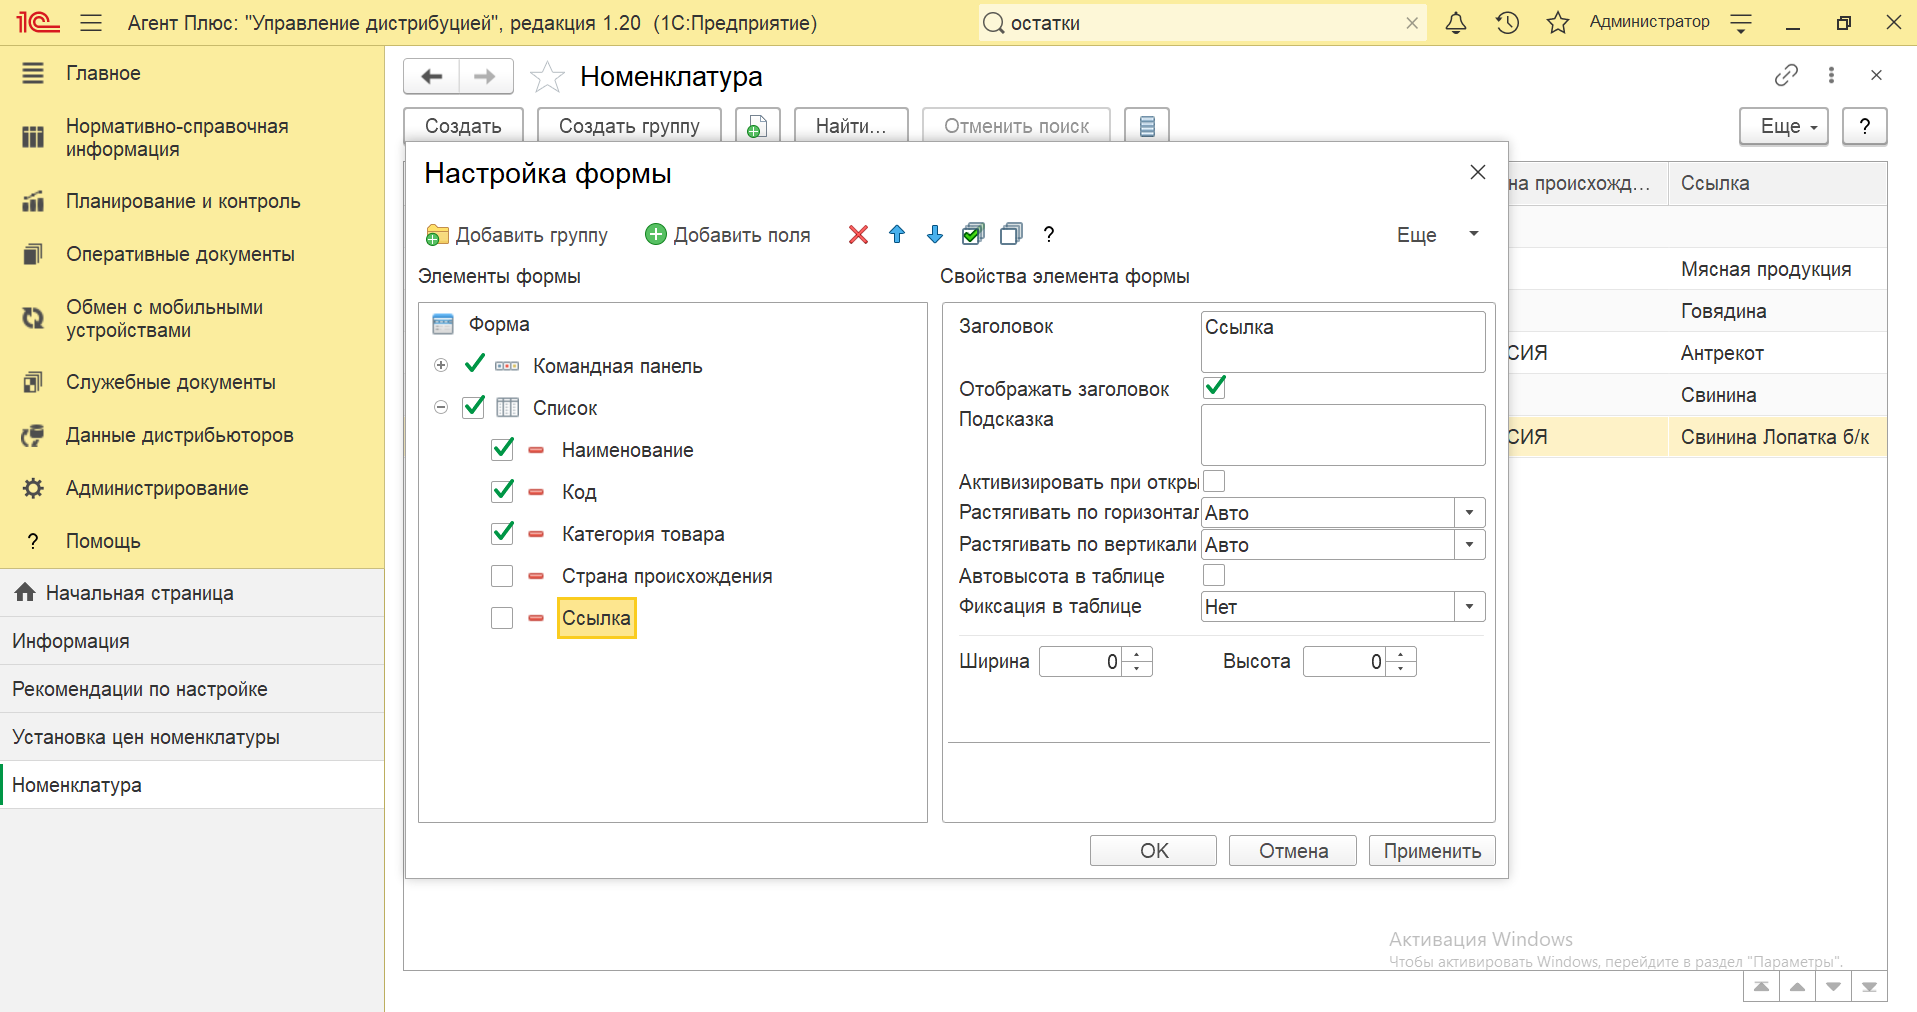The height and width of the screenshot is (1012, 1917).
Task: Switch to Начальная страница tab
Action: tap(192, 593)
